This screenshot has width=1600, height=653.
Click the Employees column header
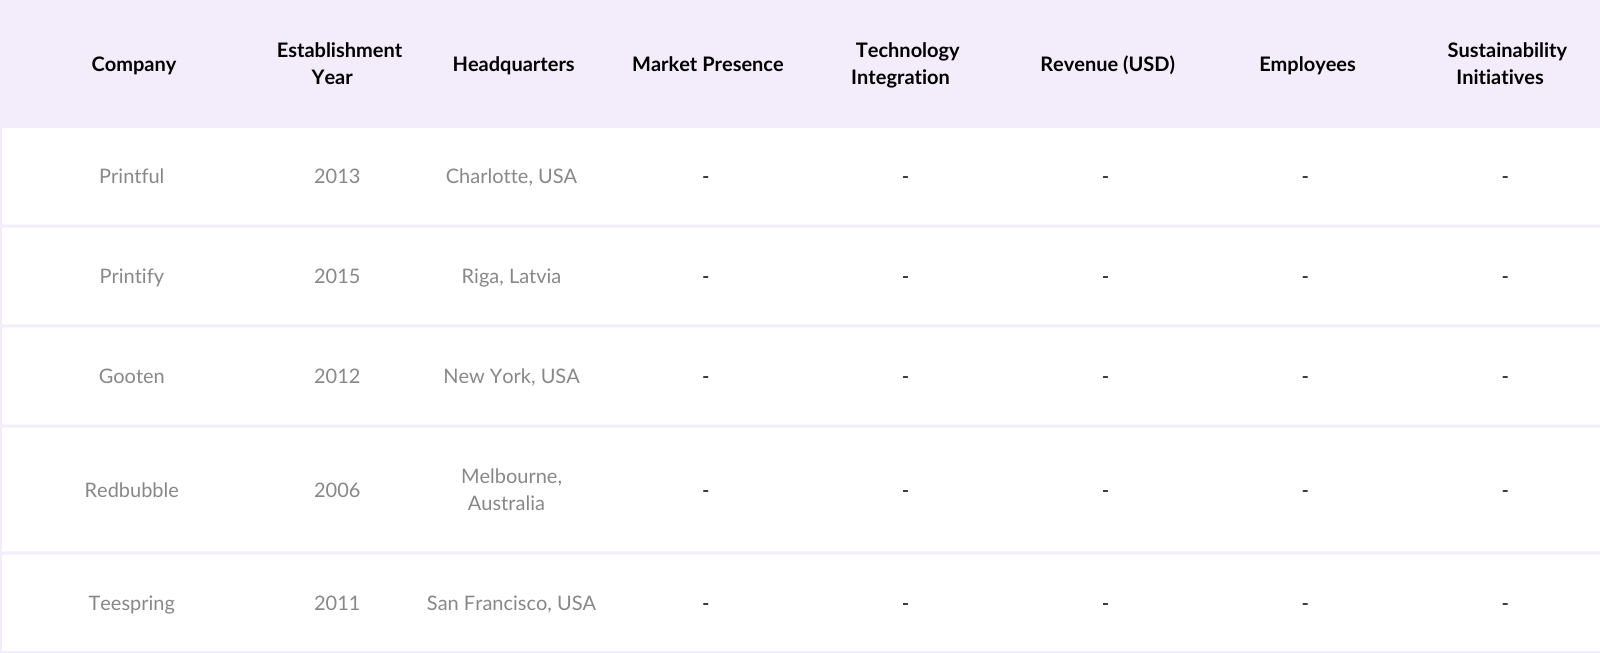1307,64
